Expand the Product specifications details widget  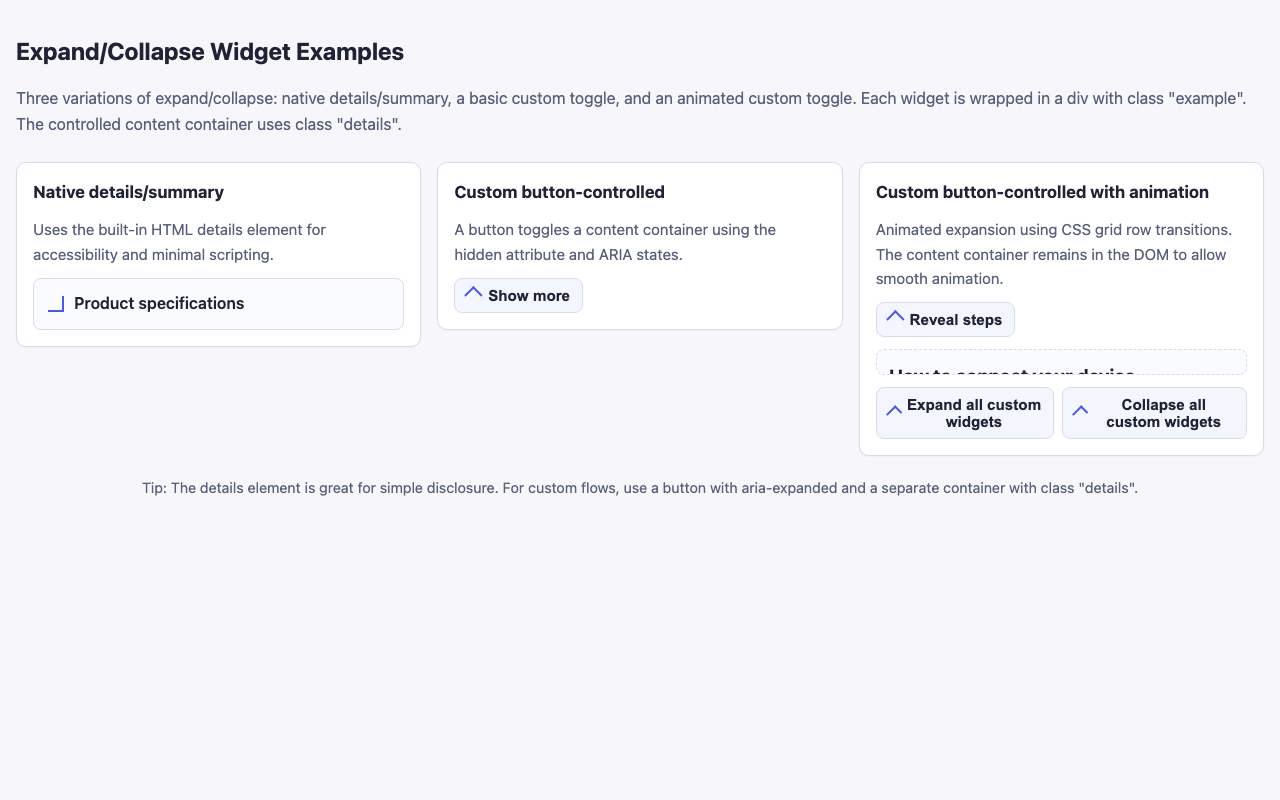[159, 303]
